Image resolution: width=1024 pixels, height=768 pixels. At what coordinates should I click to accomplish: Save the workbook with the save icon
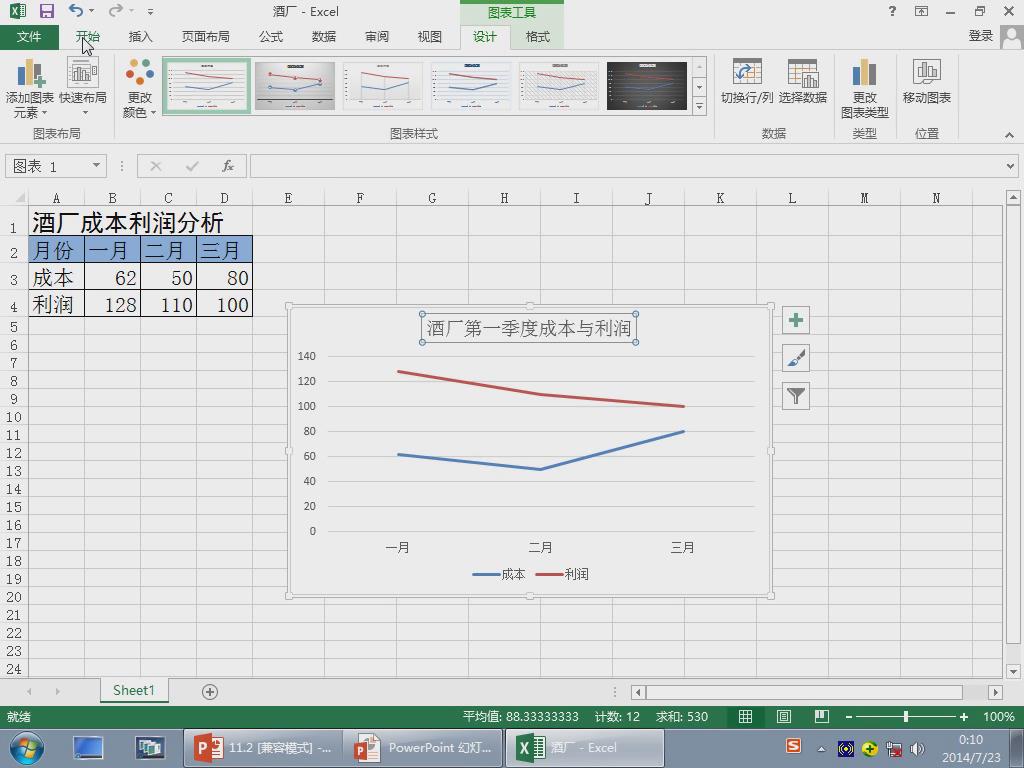46,11
